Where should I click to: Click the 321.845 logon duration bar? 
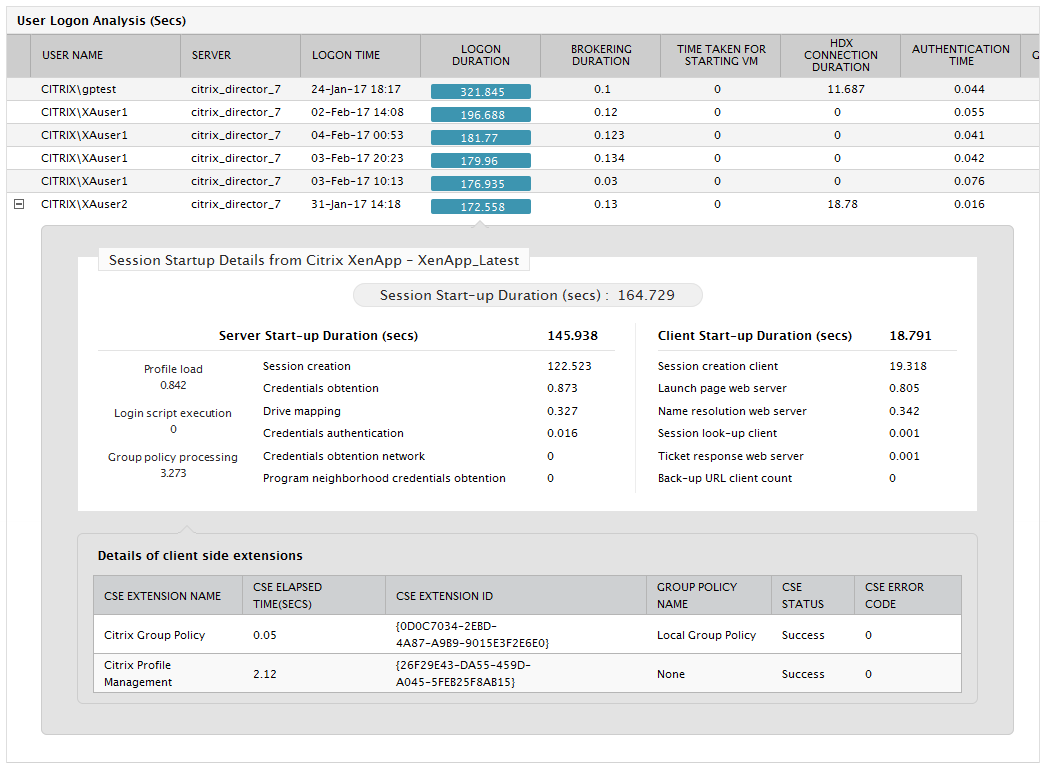point(481,92)
